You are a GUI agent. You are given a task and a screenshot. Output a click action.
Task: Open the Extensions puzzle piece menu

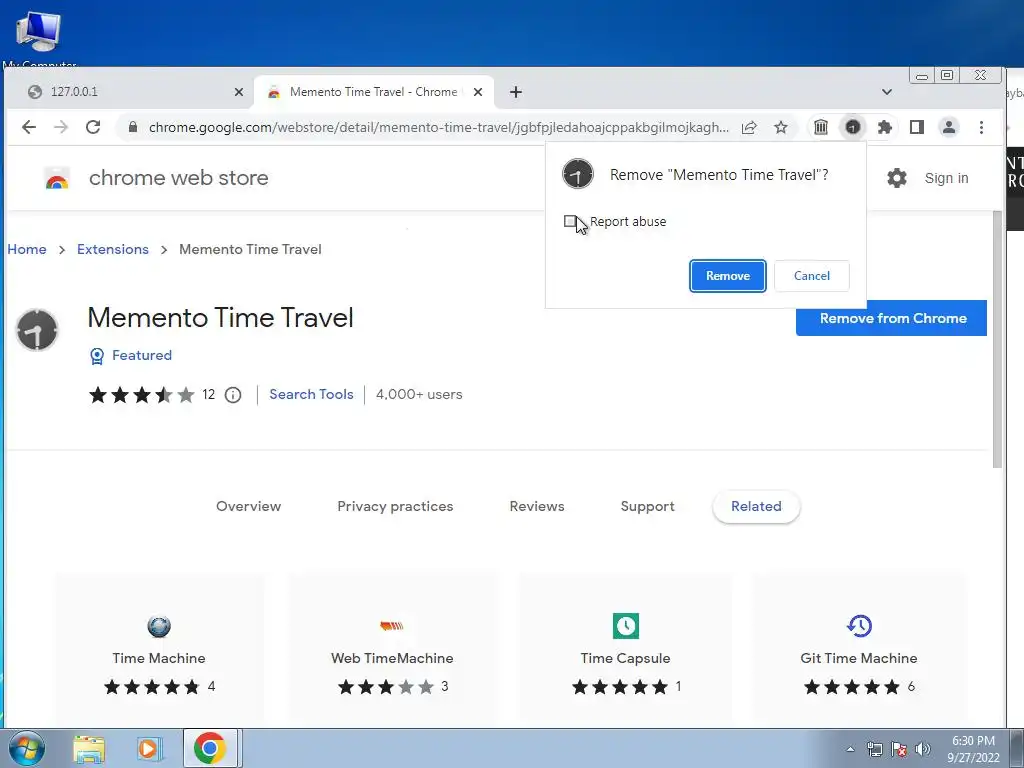pos(884,127)
